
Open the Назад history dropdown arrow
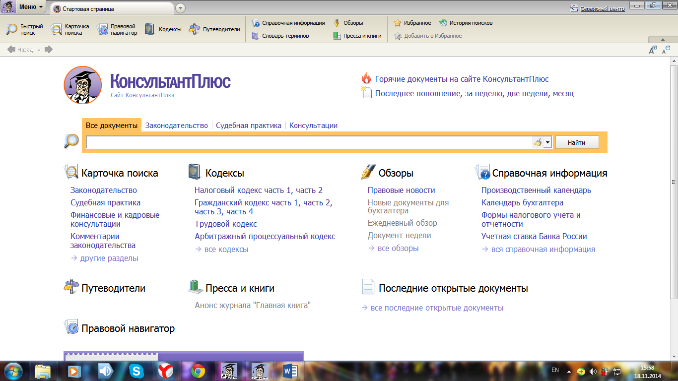(39, 50)
